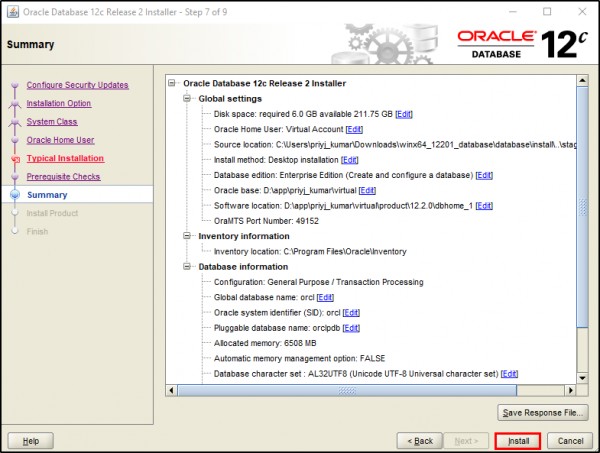Screen dimensions: 600x453
Task: Click the Java icon in title bar
Action: pyautogui.click(x=13, y=12)
